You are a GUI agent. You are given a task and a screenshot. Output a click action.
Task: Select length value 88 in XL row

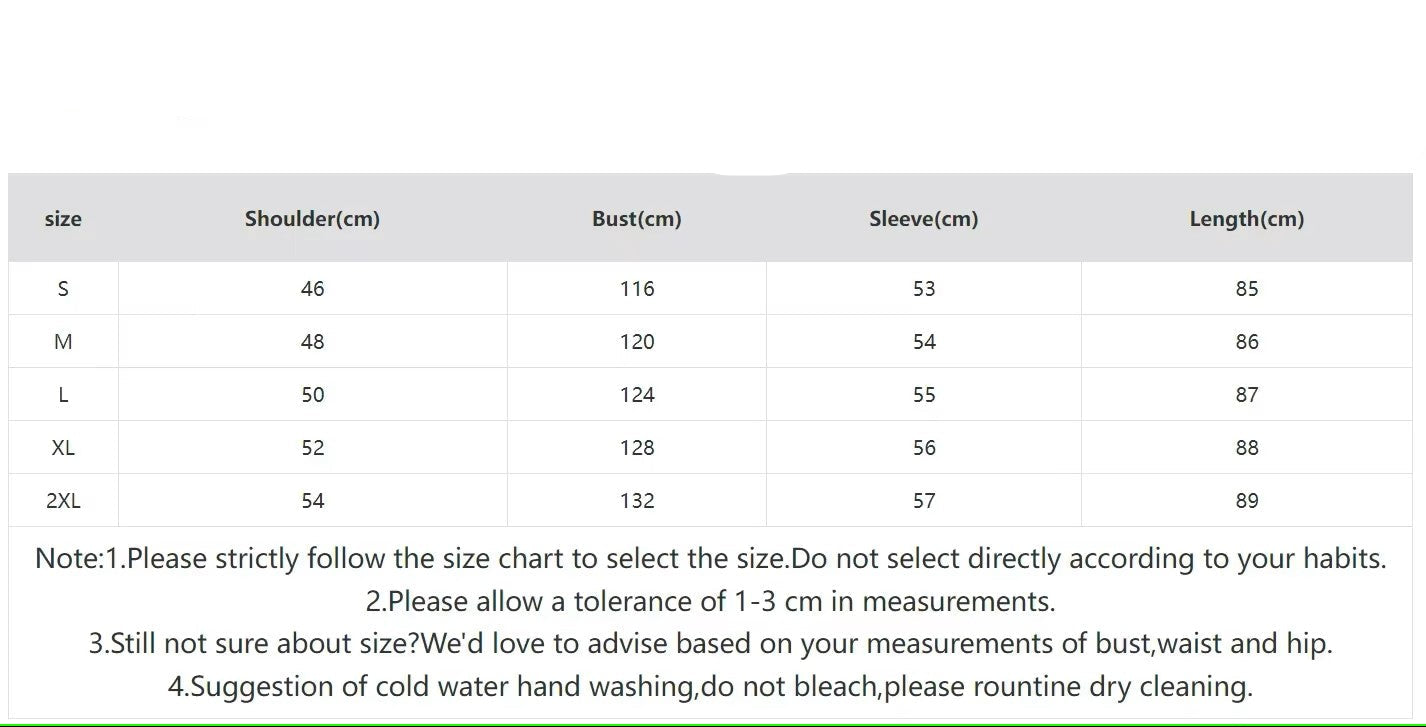[x=1246, y=448]
